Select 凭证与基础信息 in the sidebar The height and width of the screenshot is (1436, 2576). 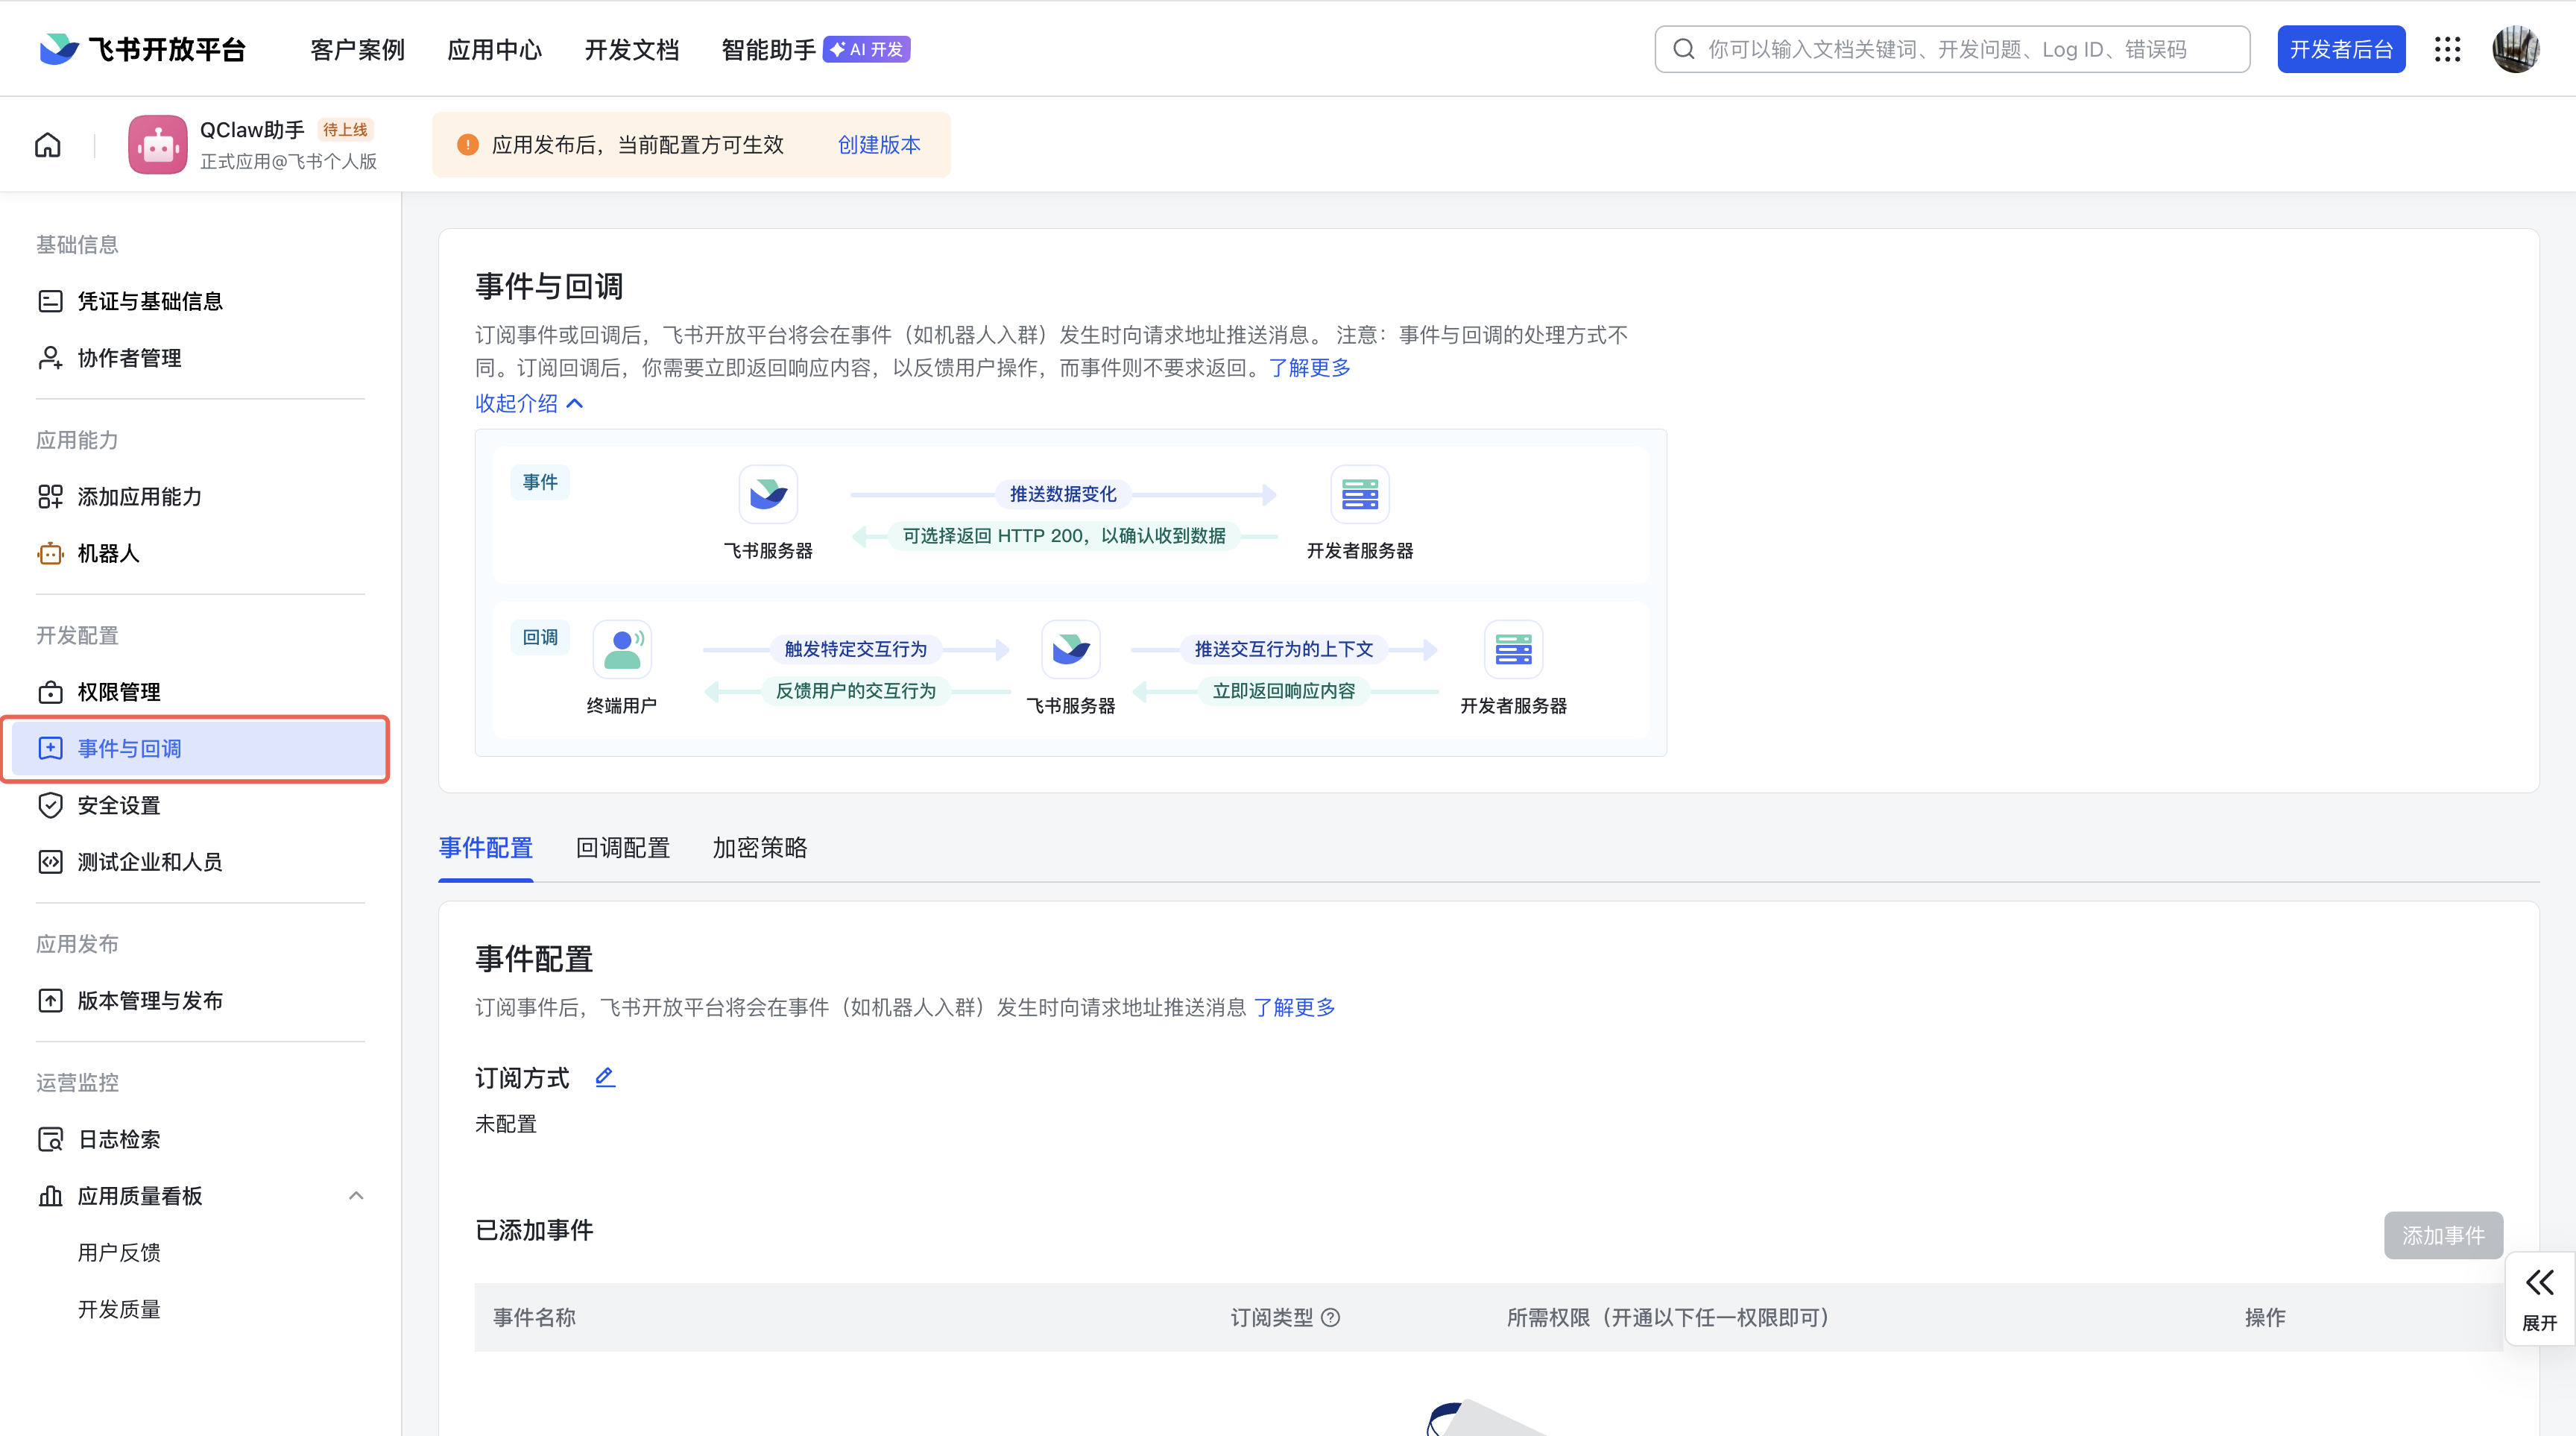(x=148, y=300)
